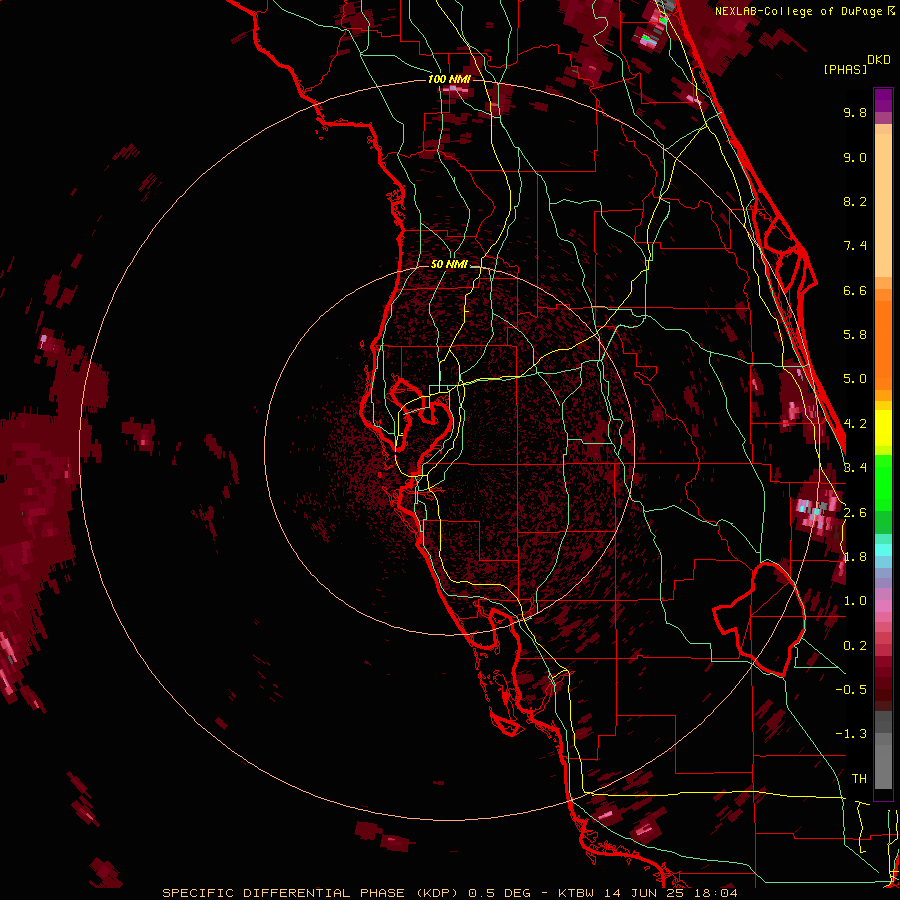
Task: Click the 7.4 legend value
Action: (855, 246)
